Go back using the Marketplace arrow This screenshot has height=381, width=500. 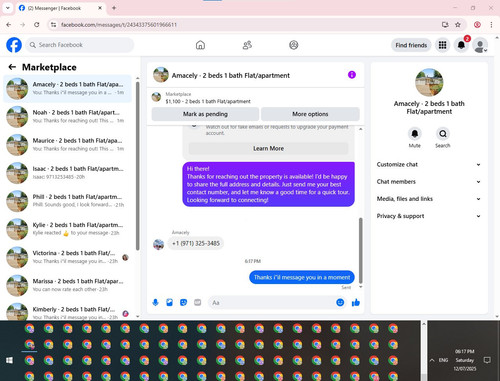click(12, 67)
